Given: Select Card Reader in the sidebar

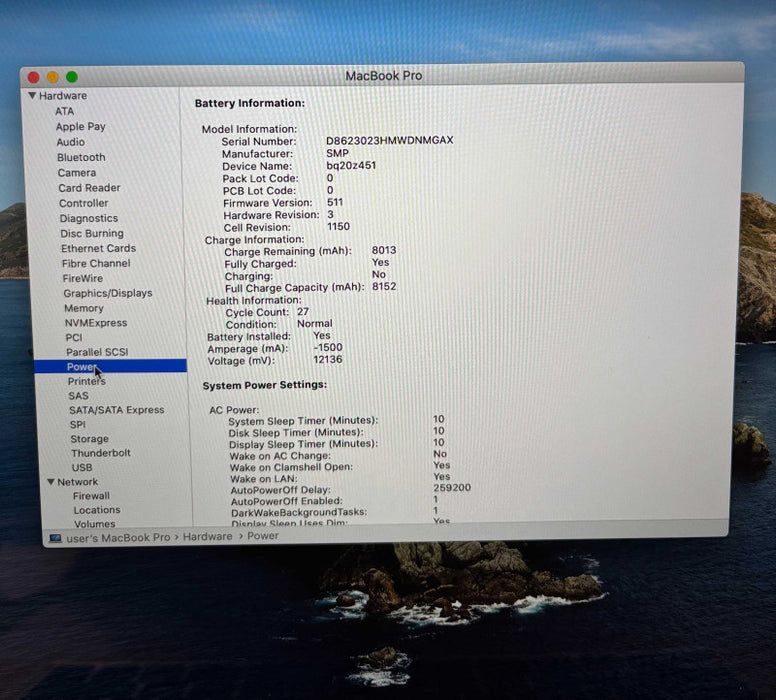Looking at the screenshot, I should coord(89,188).
